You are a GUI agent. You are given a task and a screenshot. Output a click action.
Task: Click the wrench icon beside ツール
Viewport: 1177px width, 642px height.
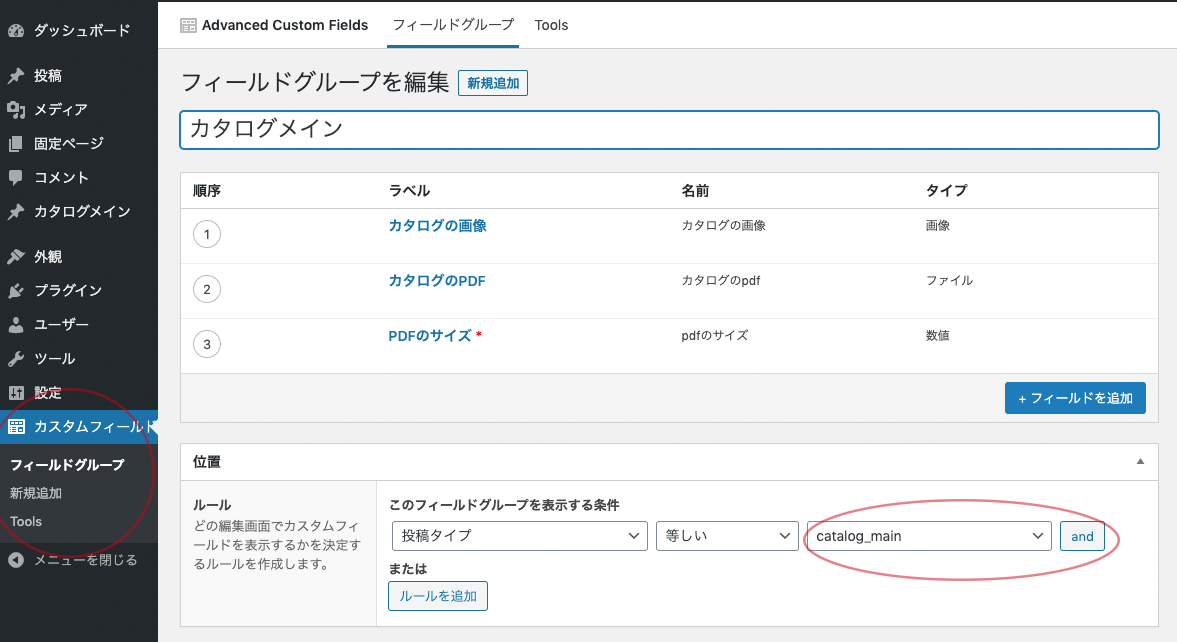pos(16,359)
